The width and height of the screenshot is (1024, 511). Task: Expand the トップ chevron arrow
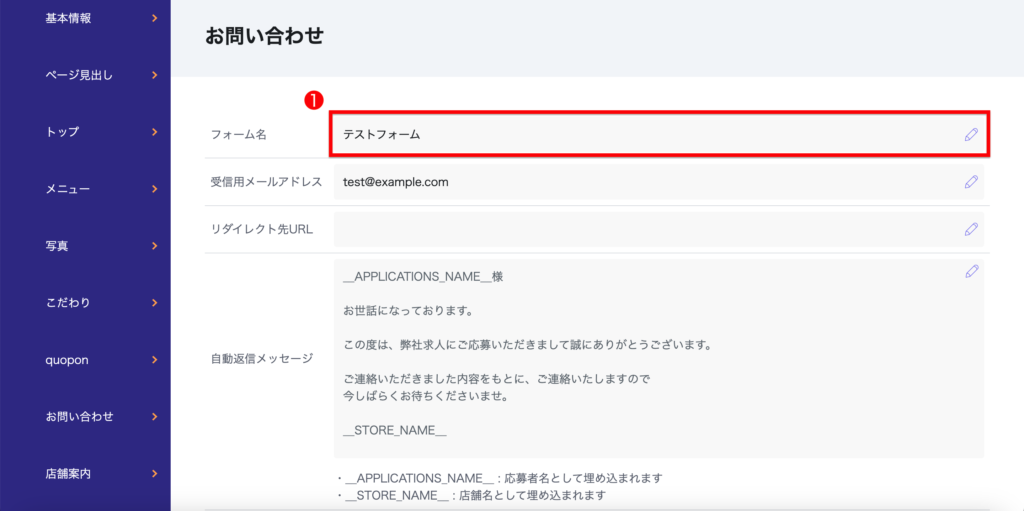(x=154, y=132)
